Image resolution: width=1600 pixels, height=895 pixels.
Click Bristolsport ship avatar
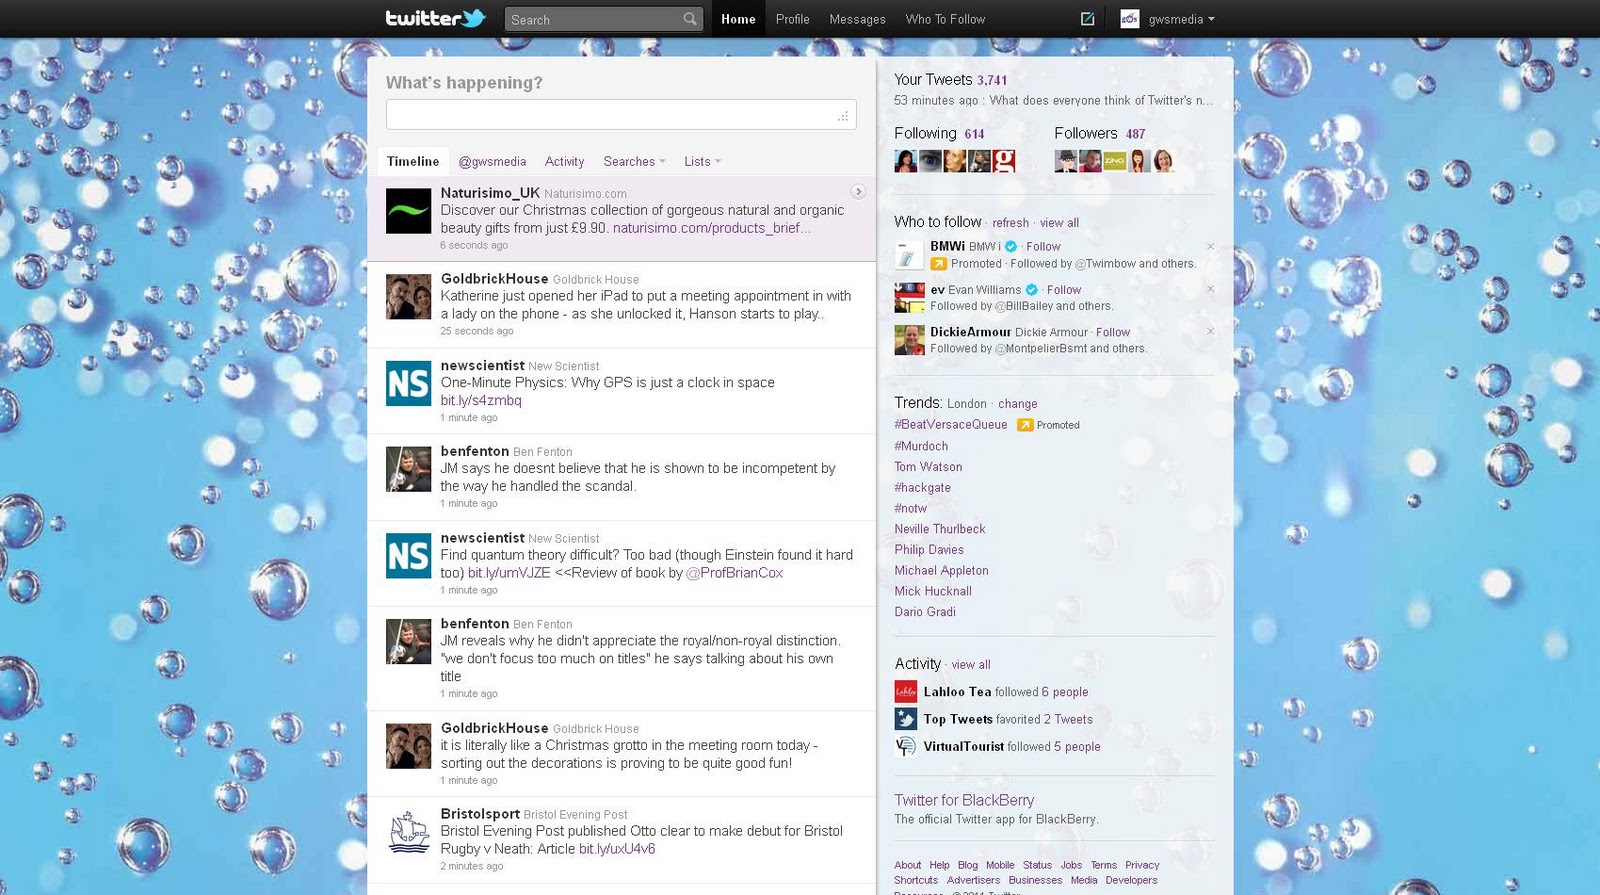click(408, 831)
